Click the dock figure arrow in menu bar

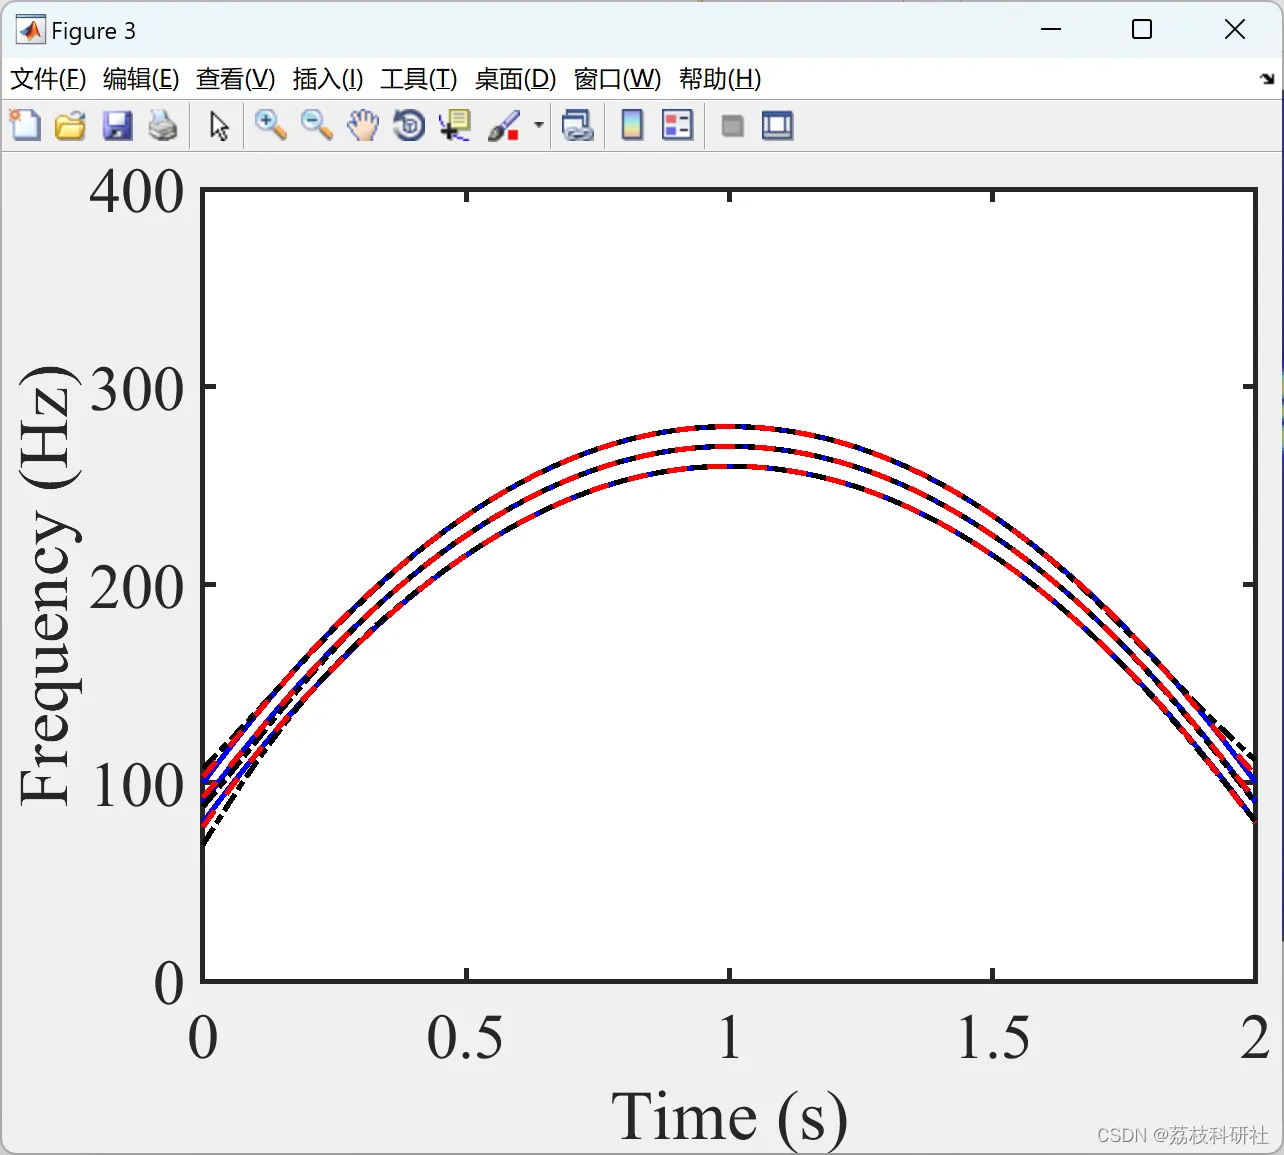[1267, 79]
